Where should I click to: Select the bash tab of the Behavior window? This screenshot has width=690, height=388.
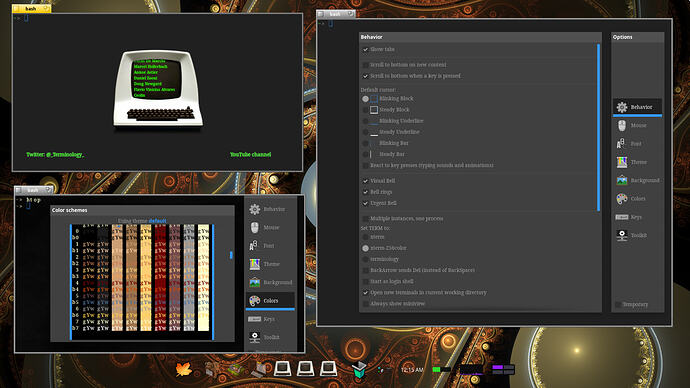(336, 14)
